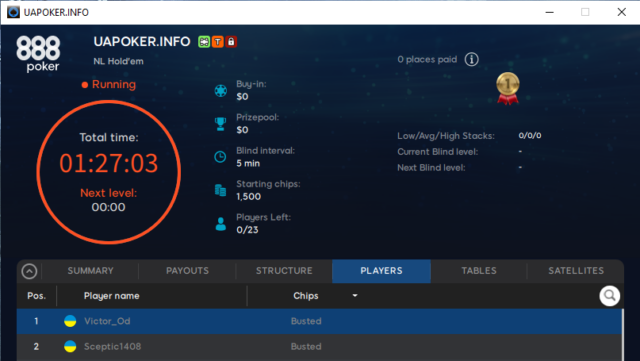This screenshot has width=640, height=361.
Task: Click the red lock private badge icon
Action: [231, 42]
